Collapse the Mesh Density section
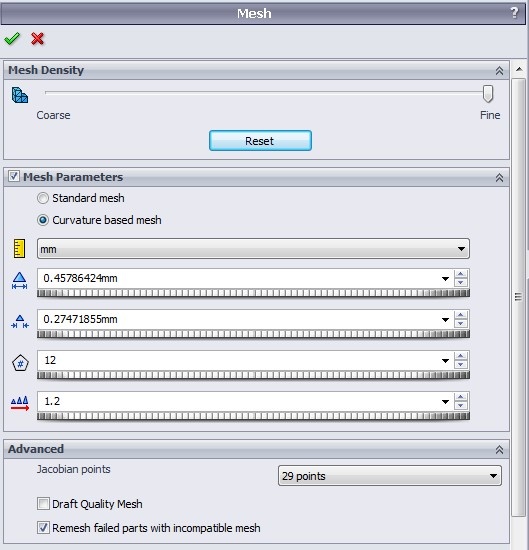The height and width of the screenshot is (550, 529). click(499, 71)
